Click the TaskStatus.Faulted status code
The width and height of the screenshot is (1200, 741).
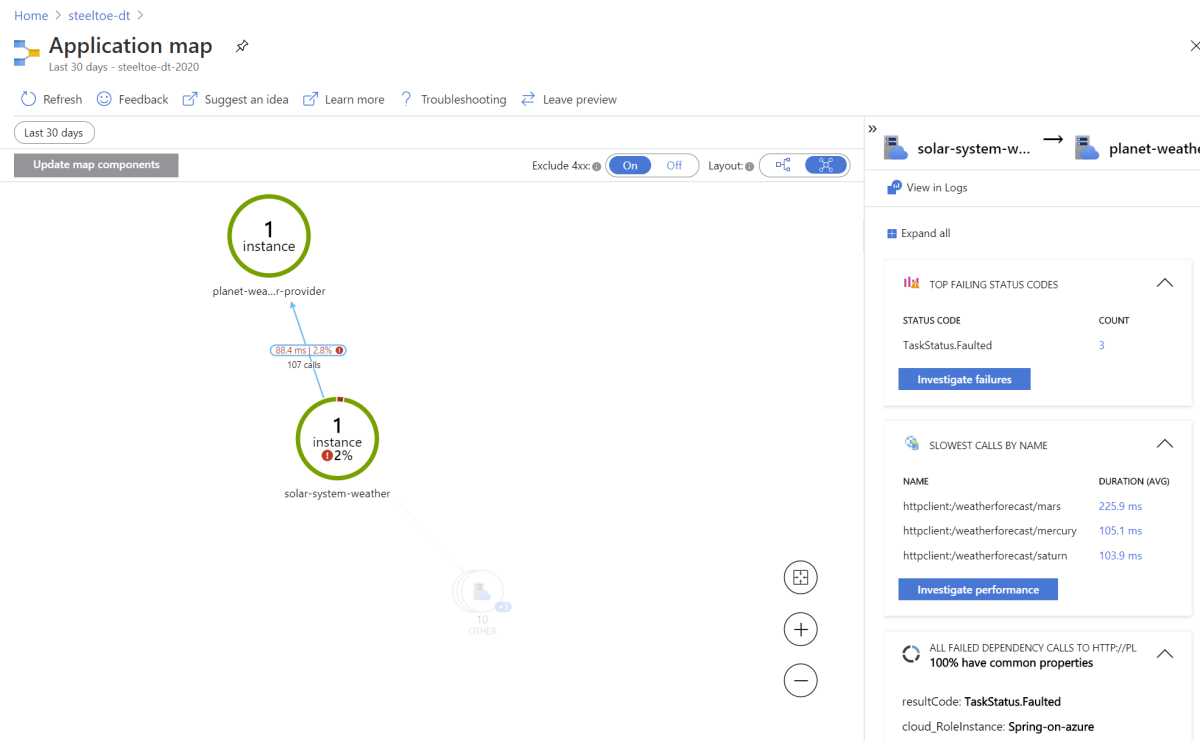tap(947, 345)
